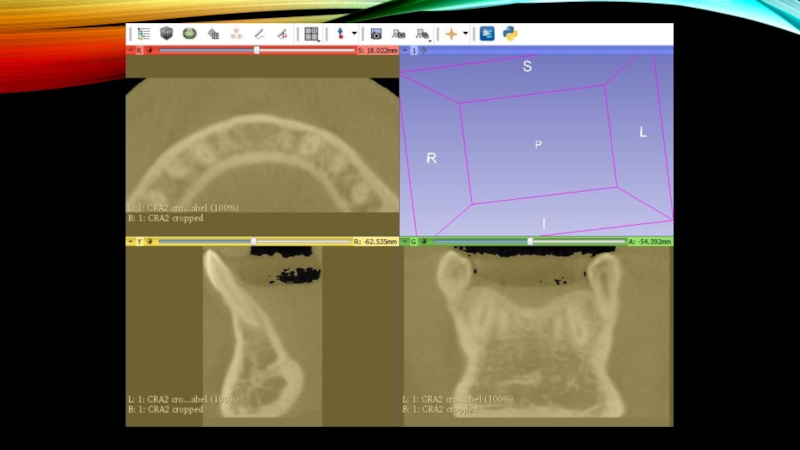Open the Python console
Viewport: 800px width, 450px height.
click(x=510, y=34)
